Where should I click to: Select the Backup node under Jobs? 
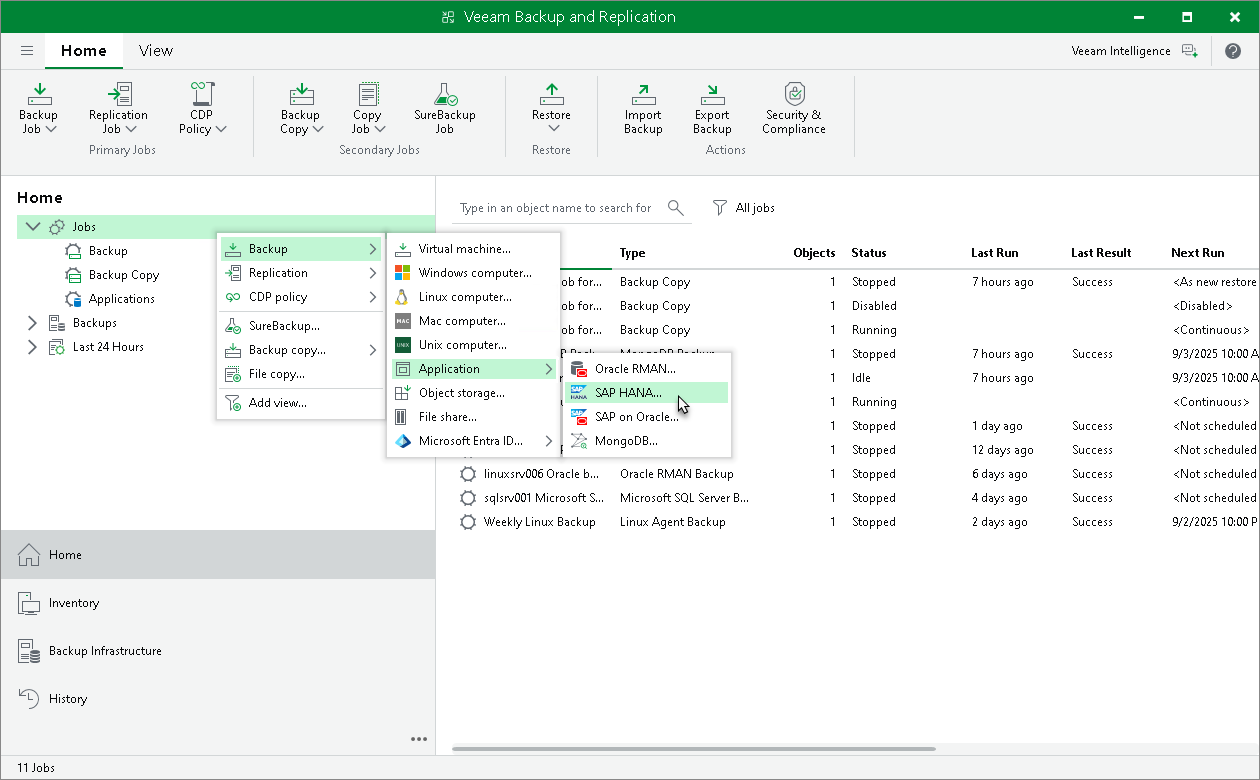pos(108,251)
